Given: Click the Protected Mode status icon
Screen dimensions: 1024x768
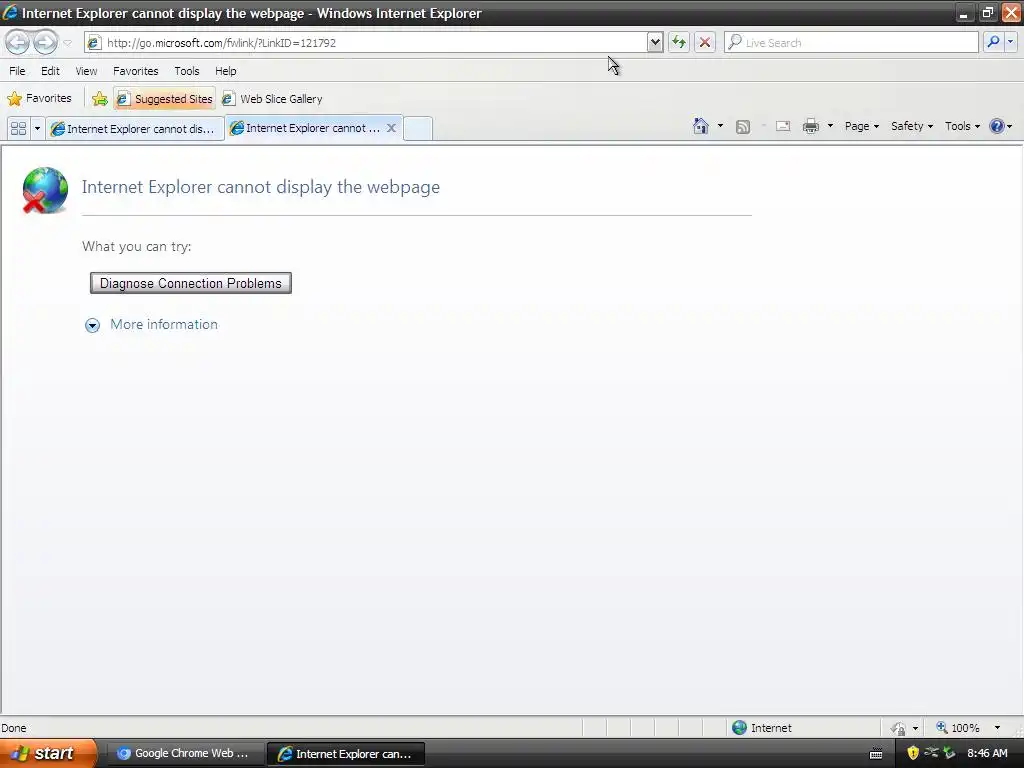Looking at the screenshot, I should tap(898, 728).
